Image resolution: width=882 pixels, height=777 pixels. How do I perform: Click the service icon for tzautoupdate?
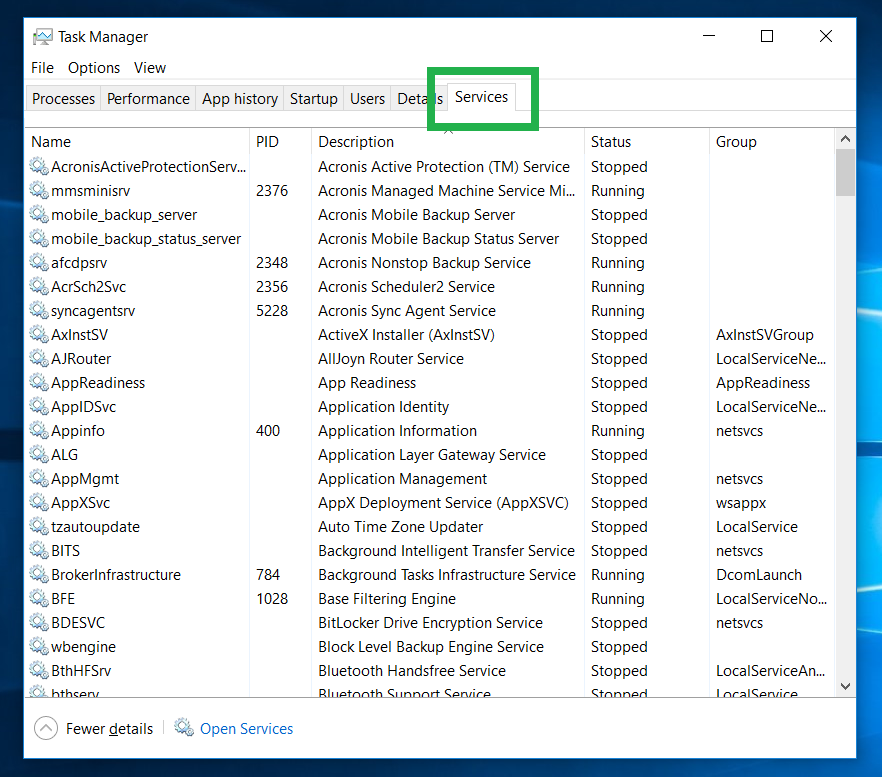click(x=39, y=527)
